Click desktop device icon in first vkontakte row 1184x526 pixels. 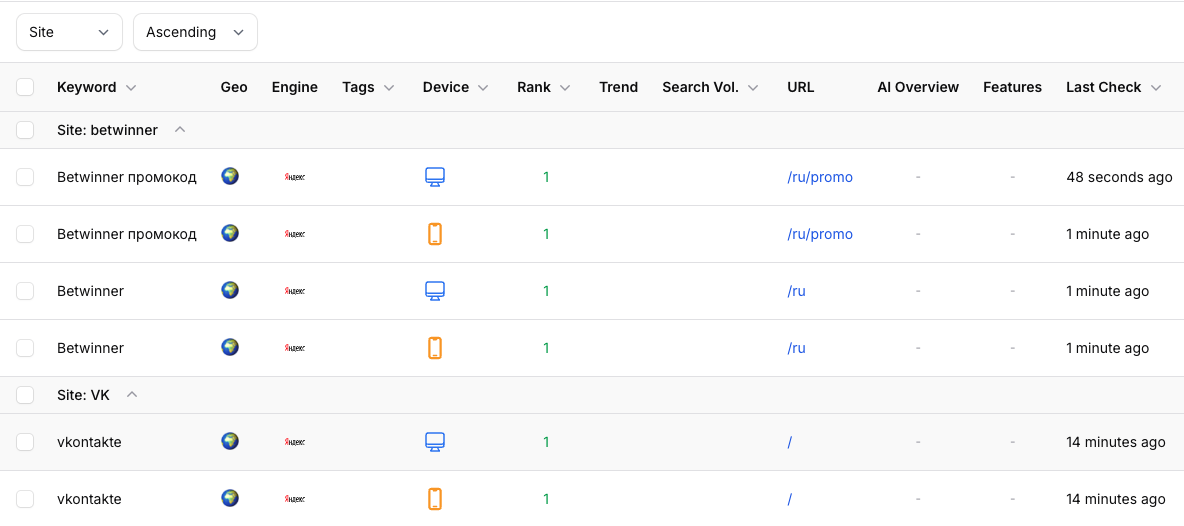click(434, 442)
